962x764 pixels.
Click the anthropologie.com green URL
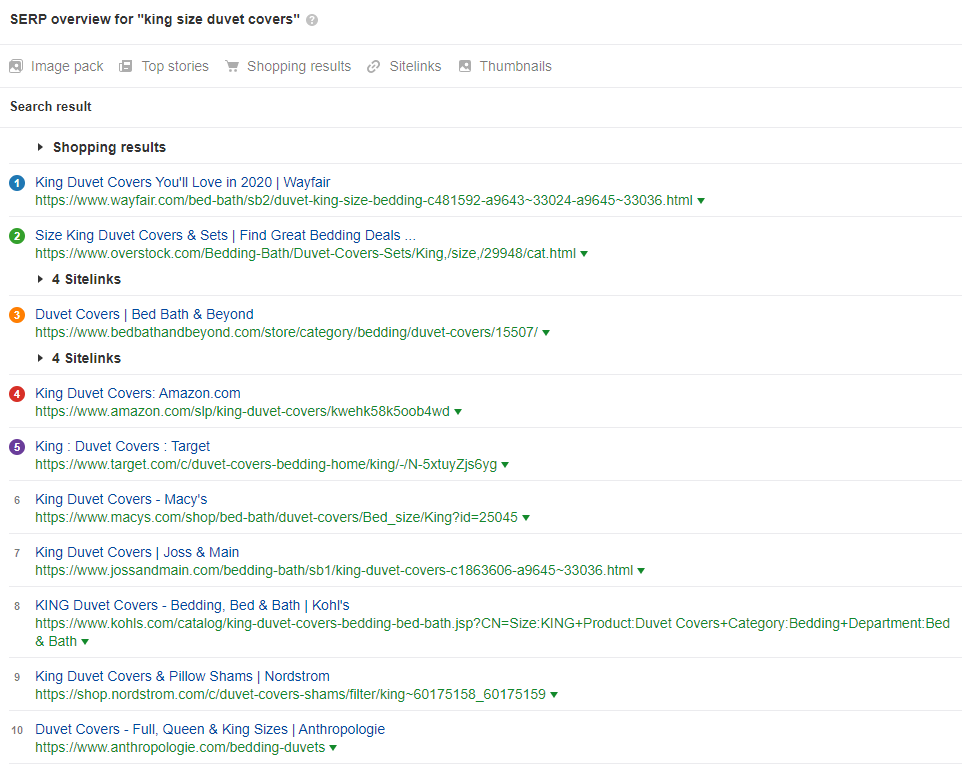180,747
